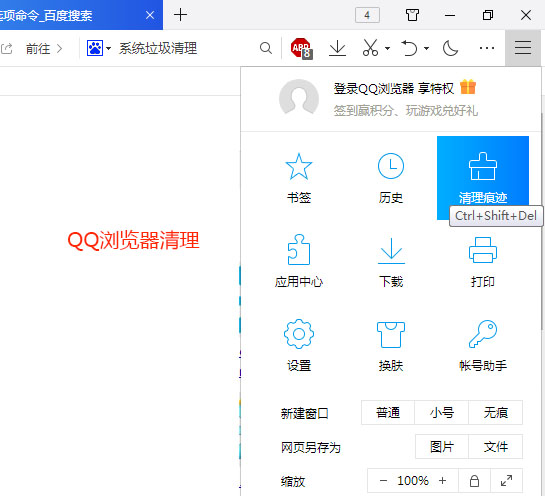
Task: Click the titlebar skin shirt icon
Action: 412,15
